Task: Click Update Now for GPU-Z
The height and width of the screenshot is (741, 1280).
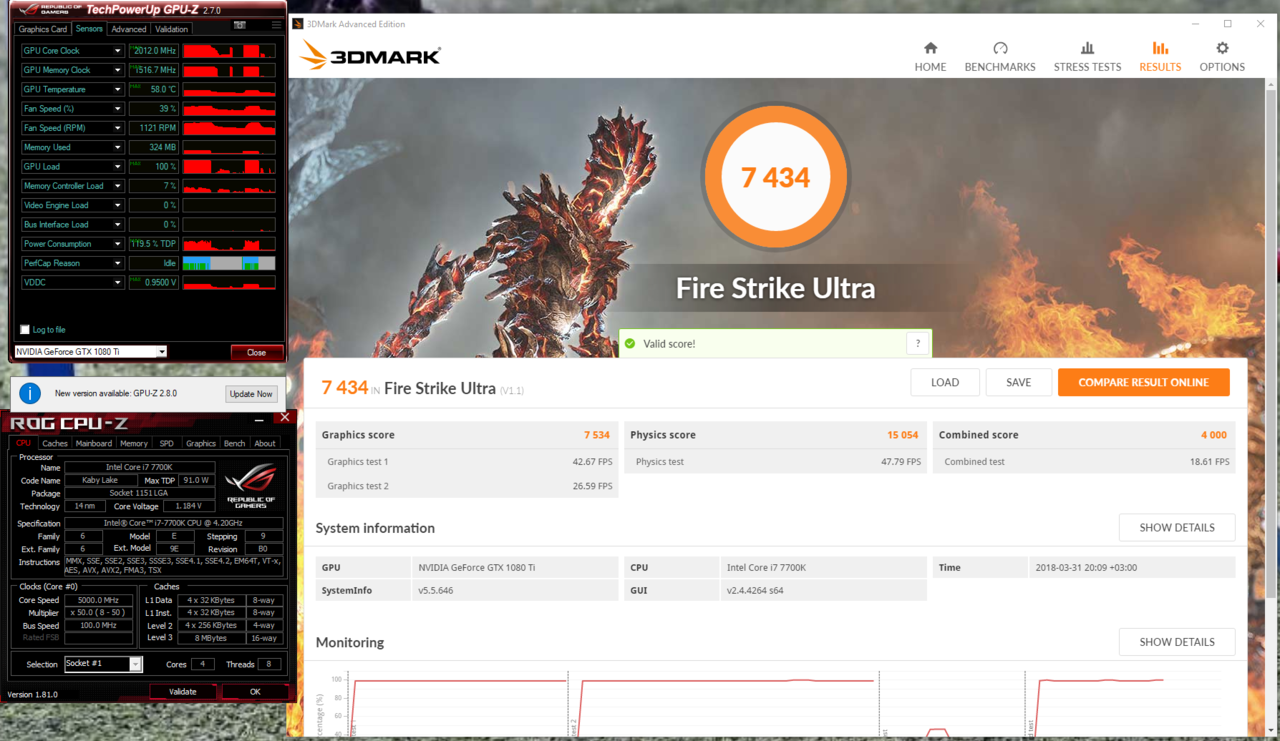Action: [x=251, y=394]
